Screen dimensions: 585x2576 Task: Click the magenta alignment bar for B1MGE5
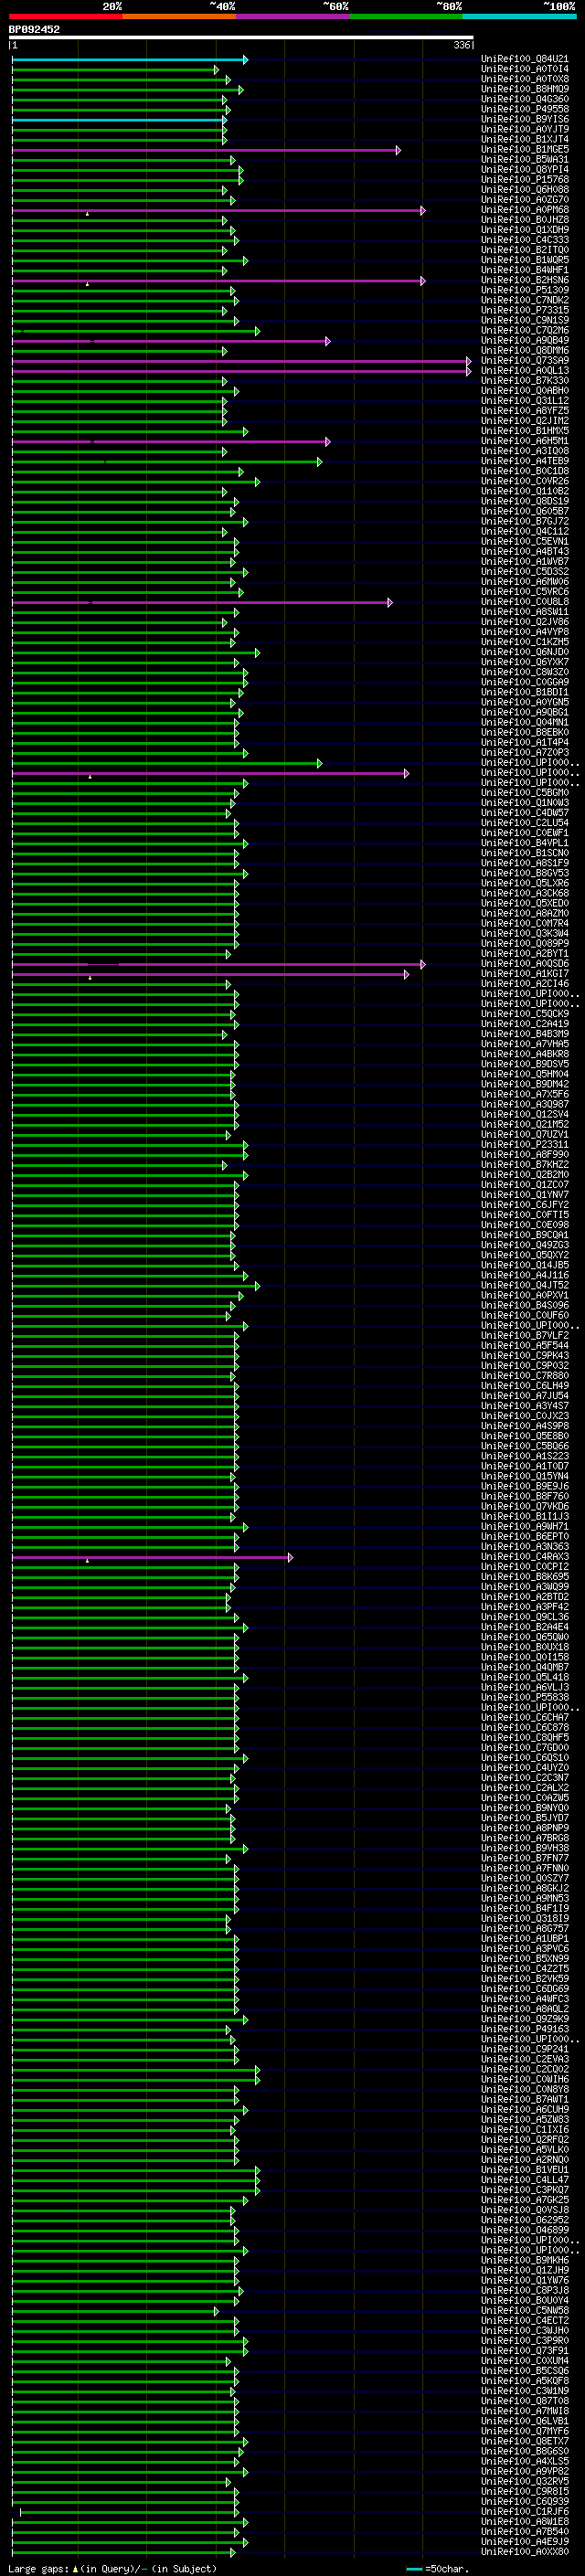point(205,150)
